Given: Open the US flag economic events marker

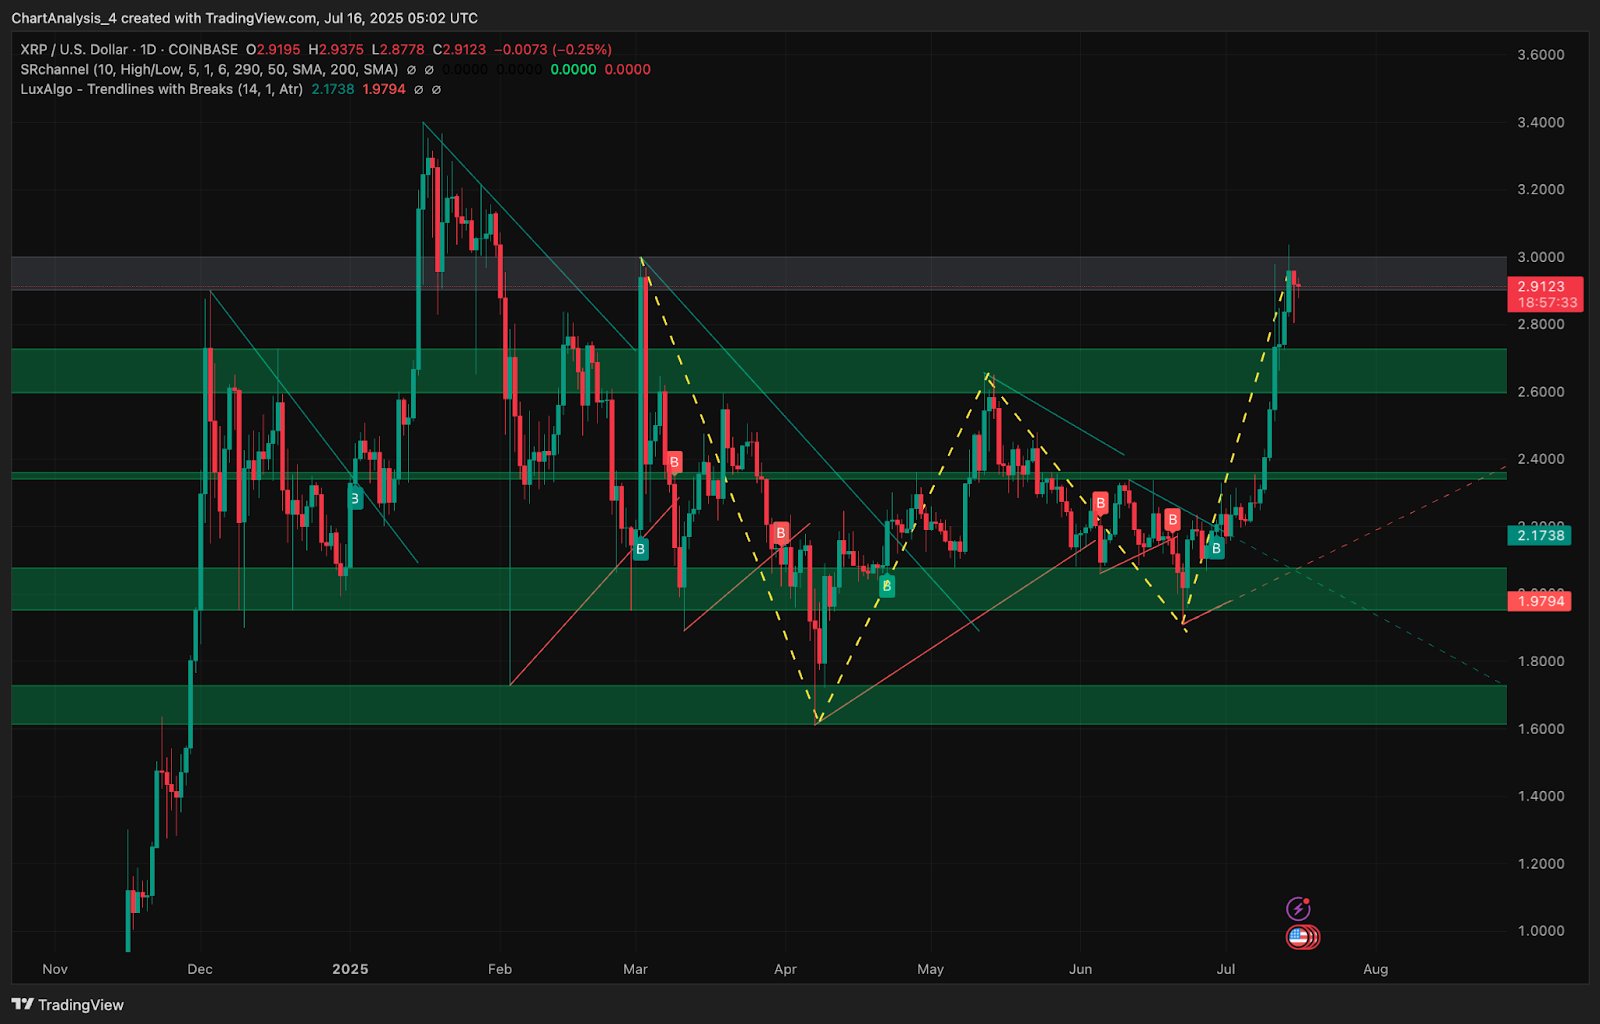Looking at the screenshot, I should pos(1299,937).
